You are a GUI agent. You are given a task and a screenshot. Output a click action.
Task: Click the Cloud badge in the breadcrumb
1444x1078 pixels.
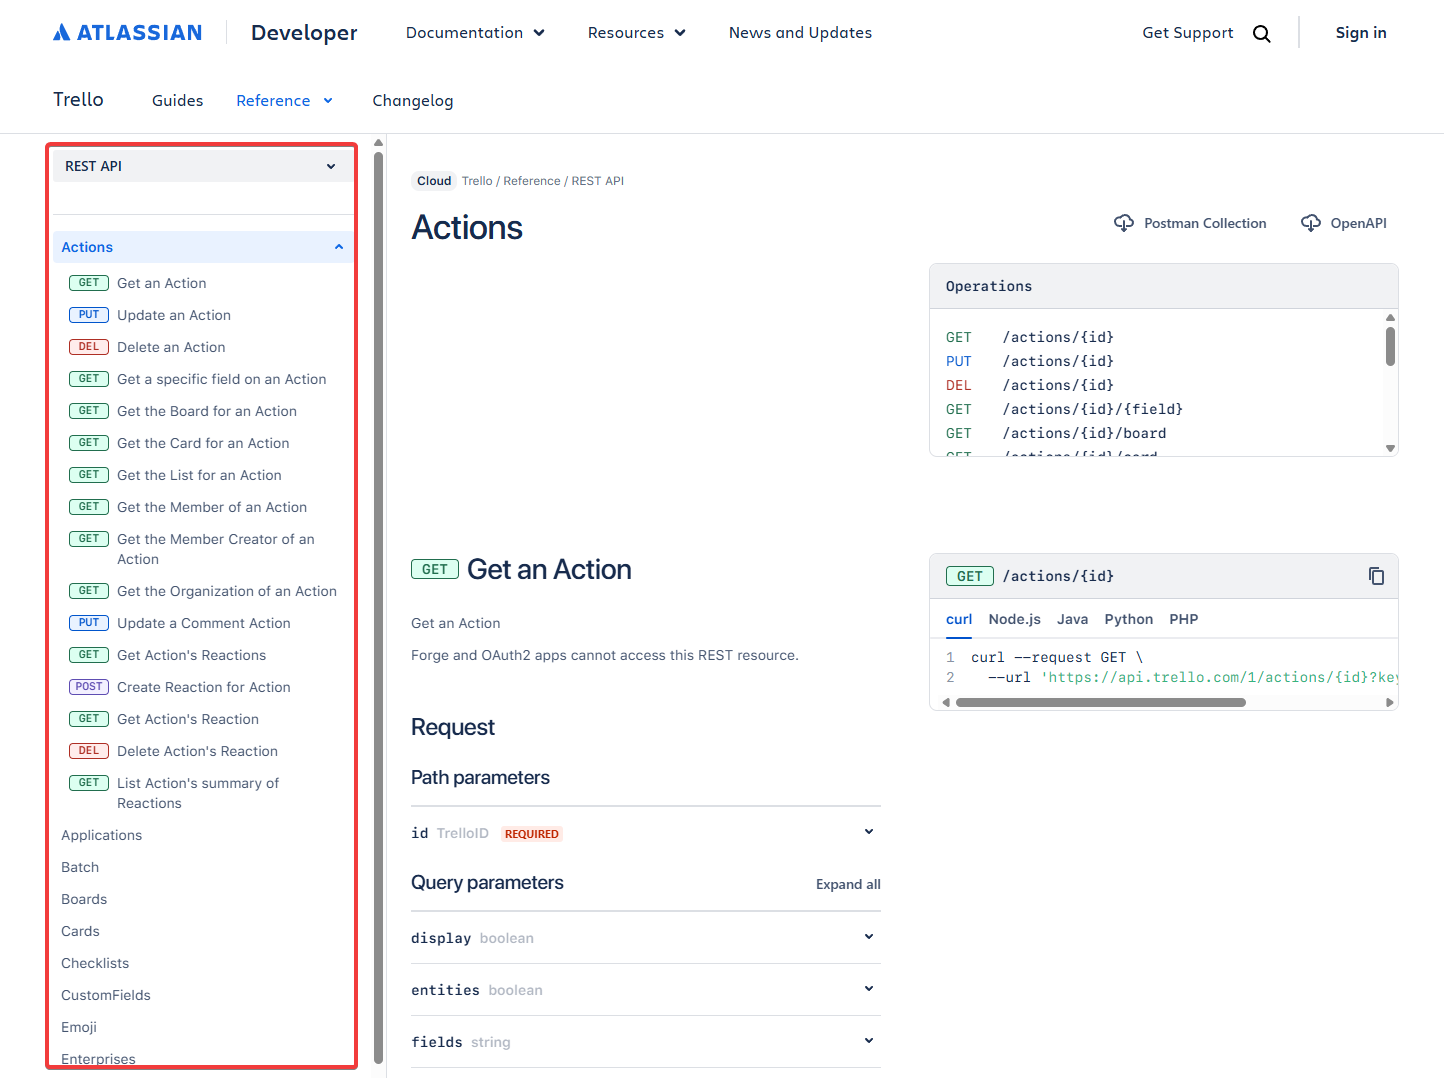tap(433, 180)
